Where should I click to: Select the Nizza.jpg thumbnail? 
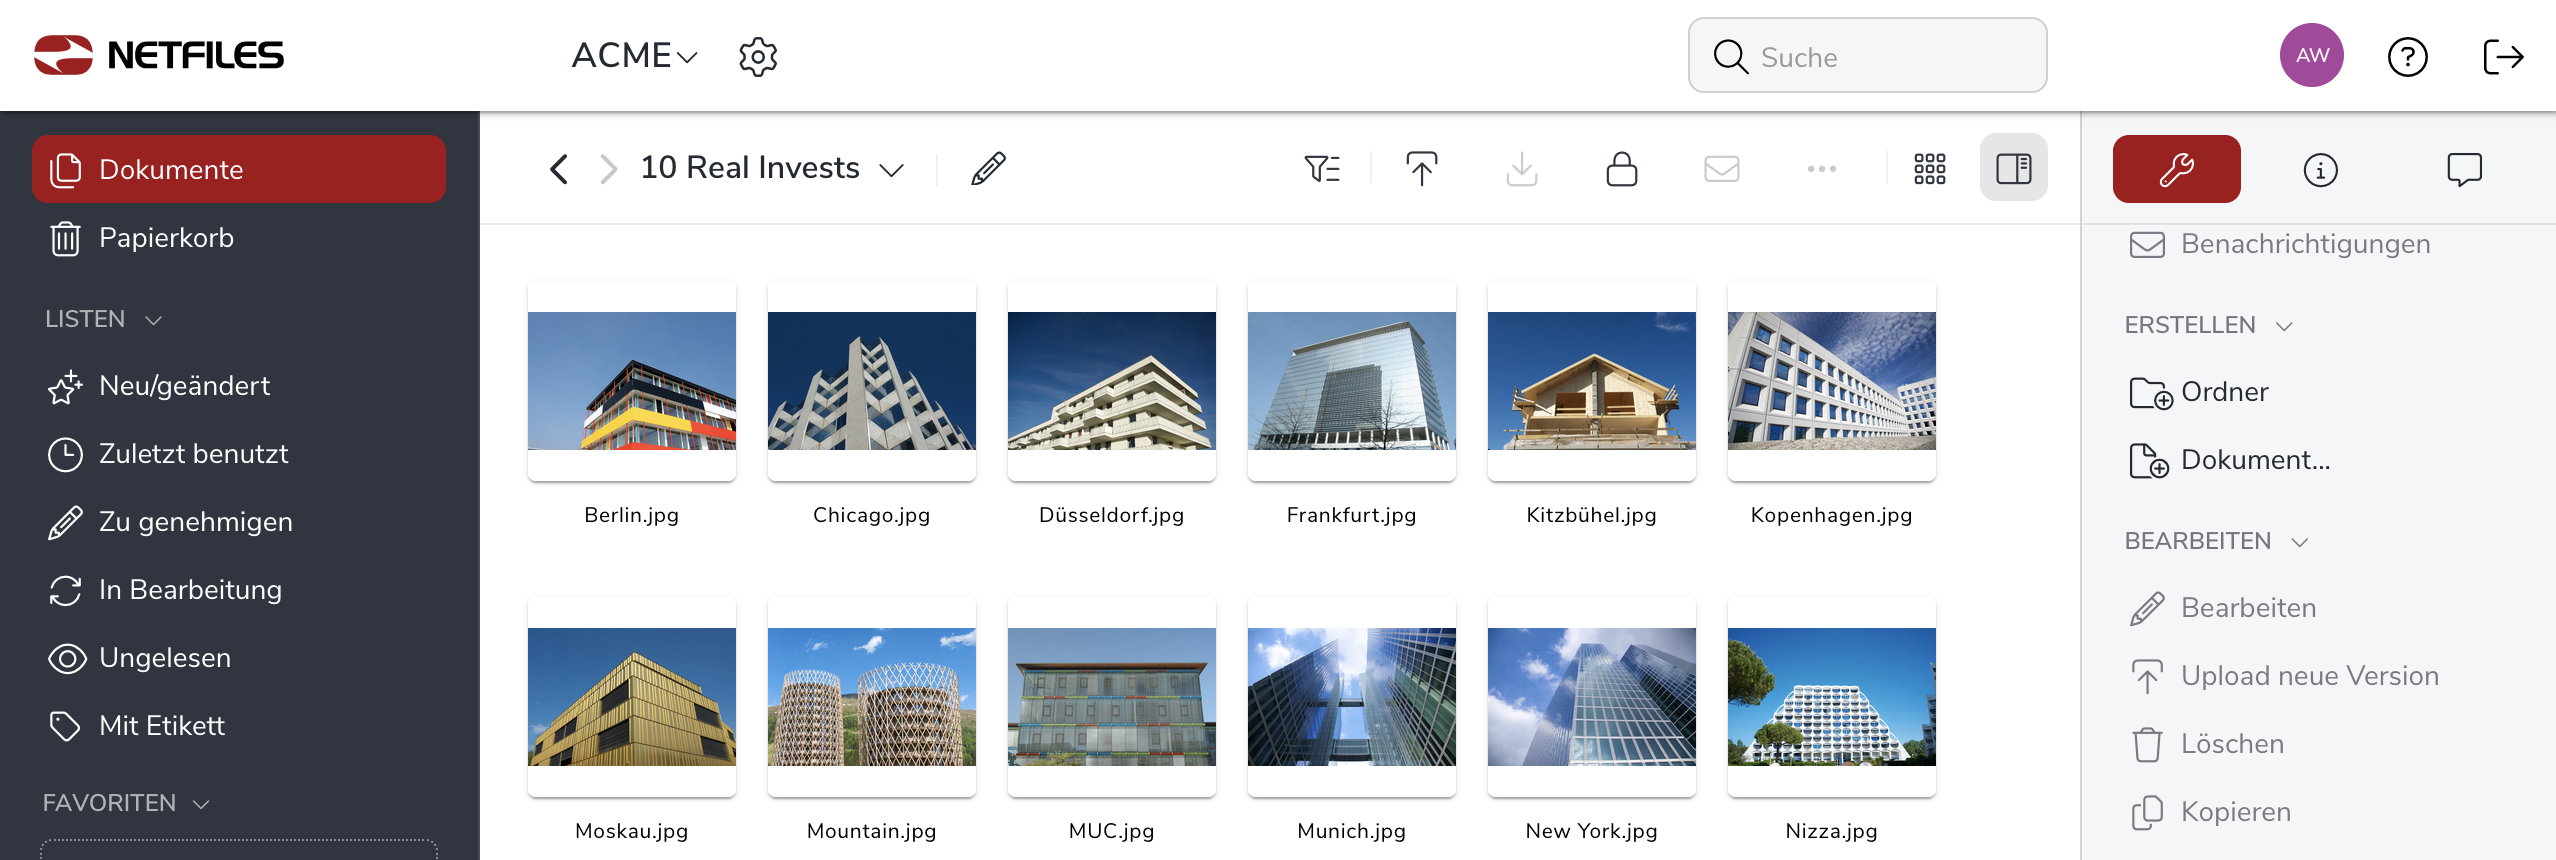click(1831, 697)
